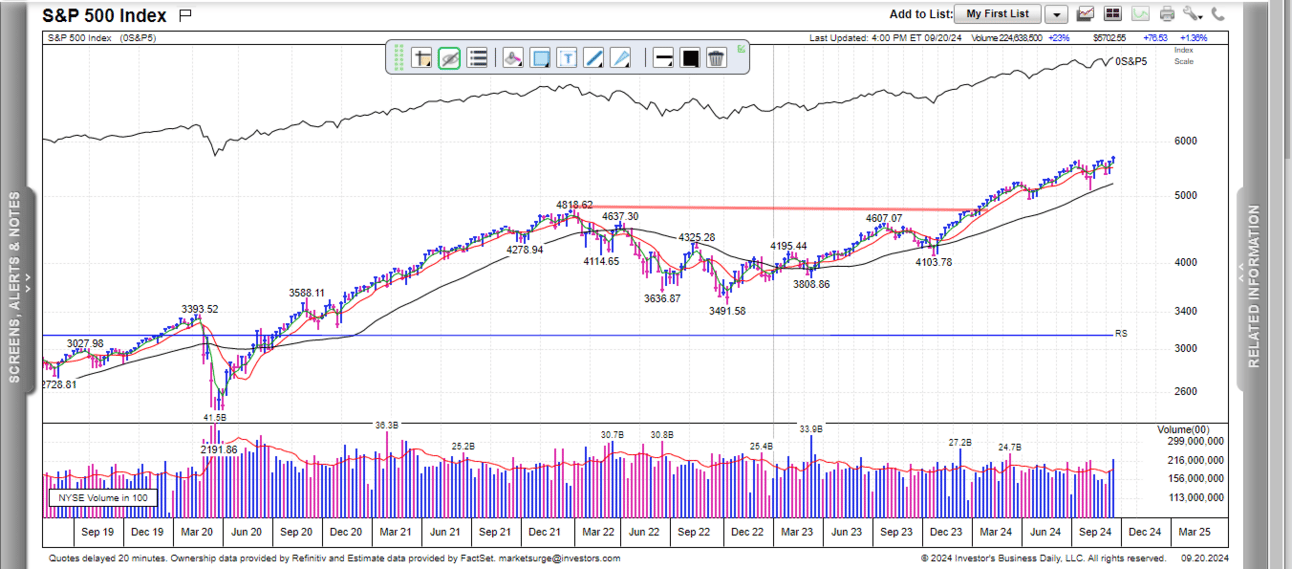Click the 0S&P5 relative strength line label

[1131, 62]
